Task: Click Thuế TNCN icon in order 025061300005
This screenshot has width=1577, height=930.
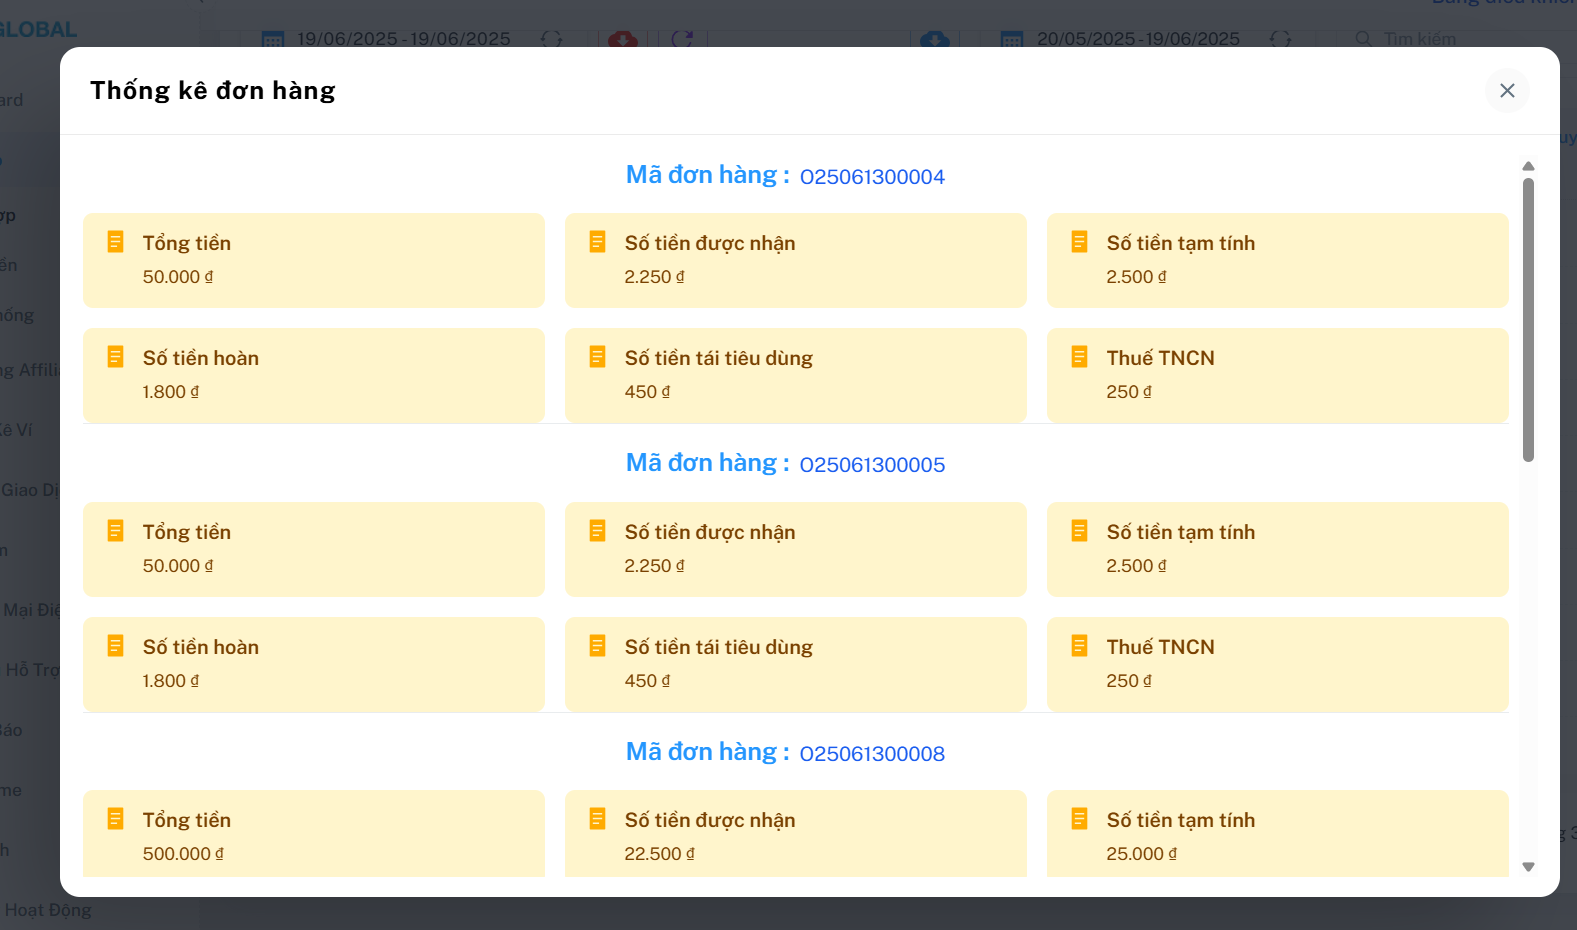Action: point(1080,646)
